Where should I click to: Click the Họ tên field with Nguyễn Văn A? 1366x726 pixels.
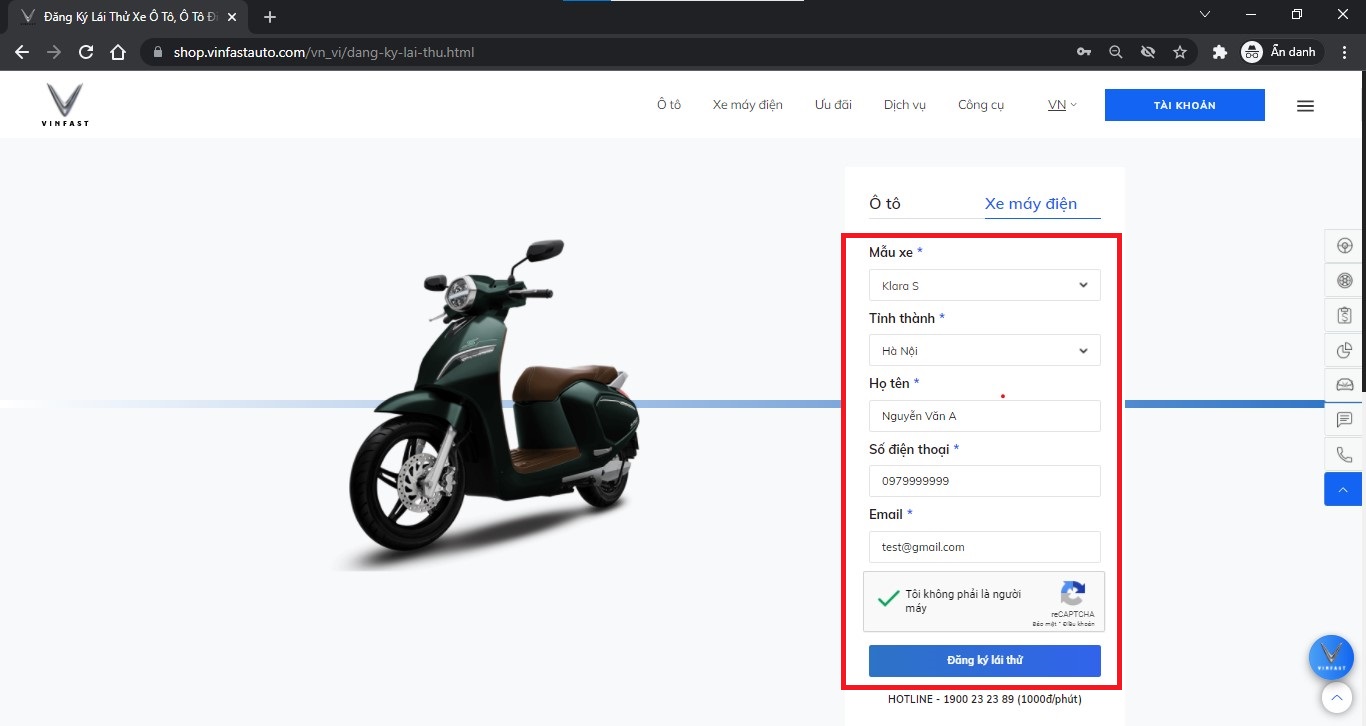[985, 416]
